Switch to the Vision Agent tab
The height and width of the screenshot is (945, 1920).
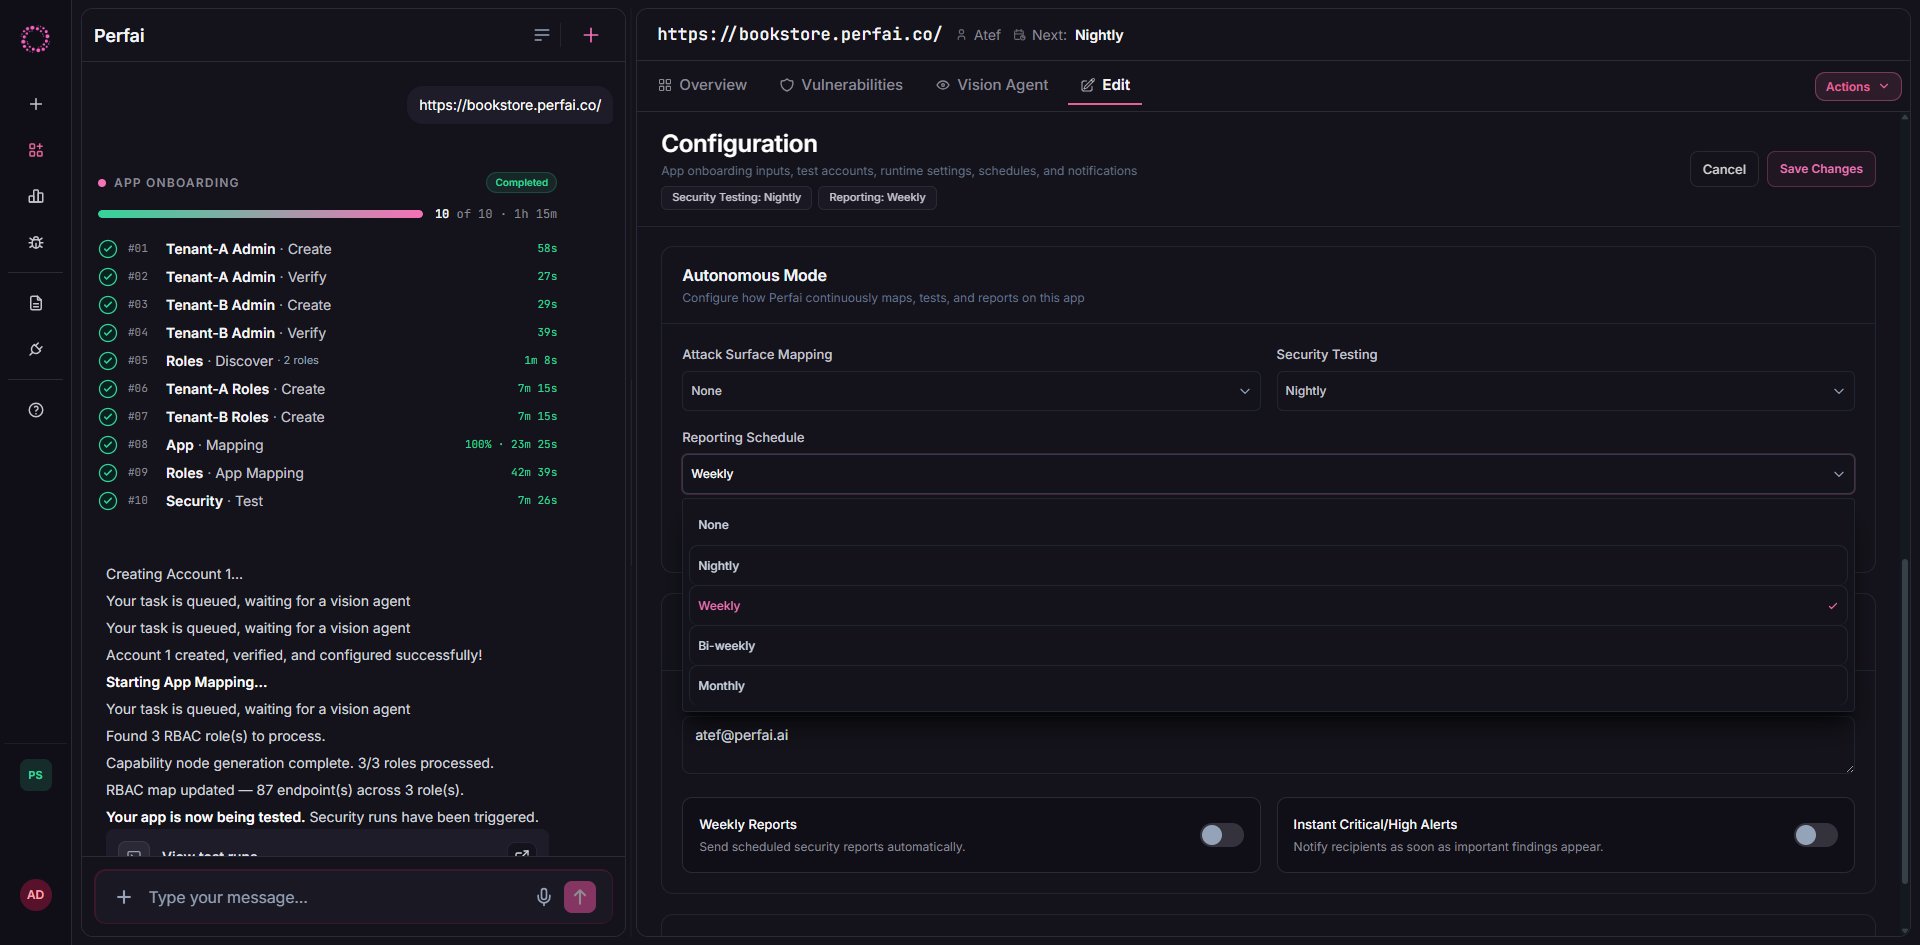[992, 85]
